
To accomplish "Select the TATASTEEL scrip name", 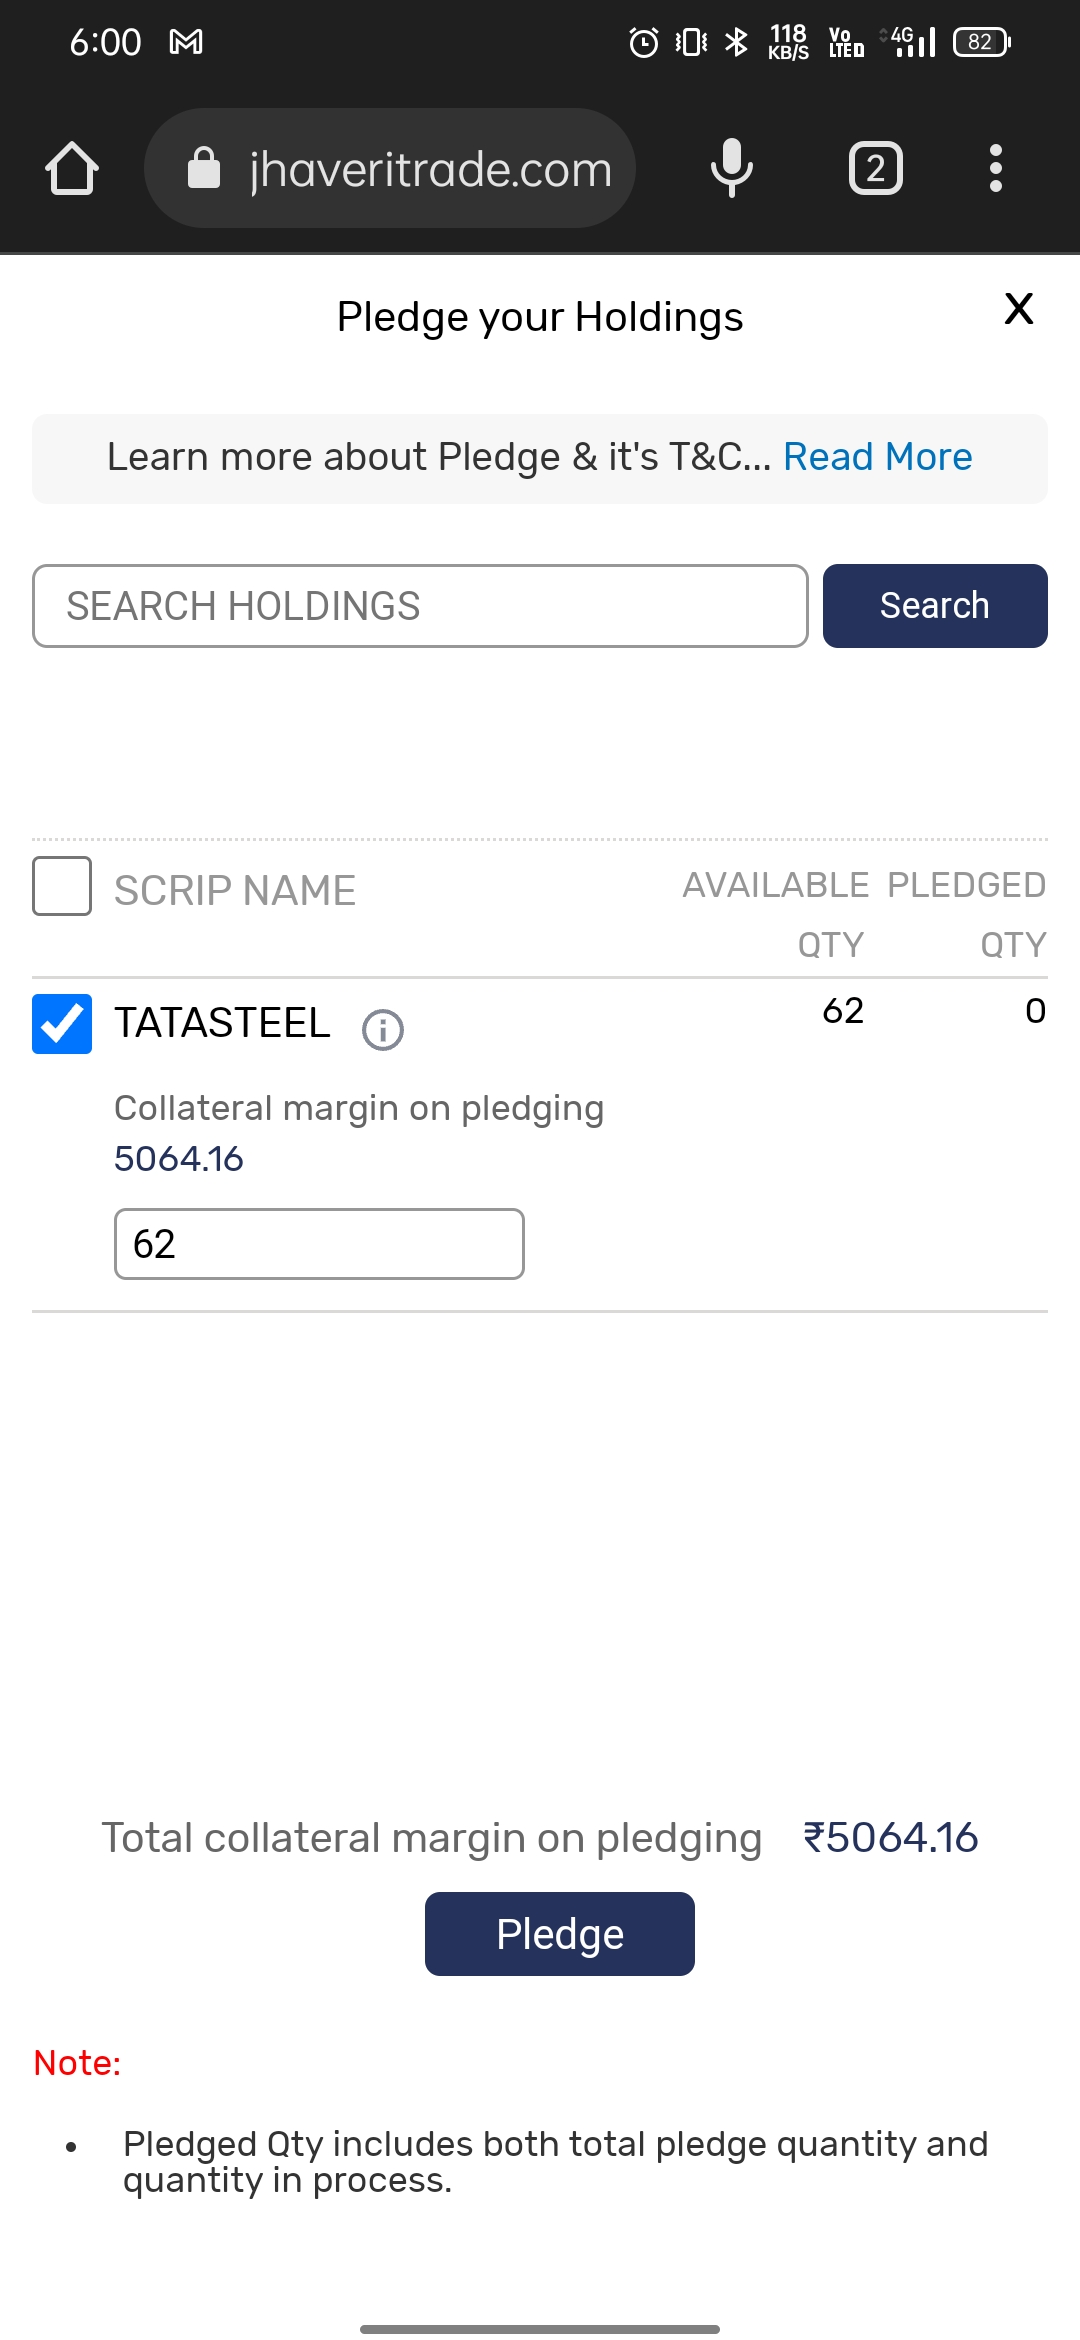I will tap(222, 1023).
